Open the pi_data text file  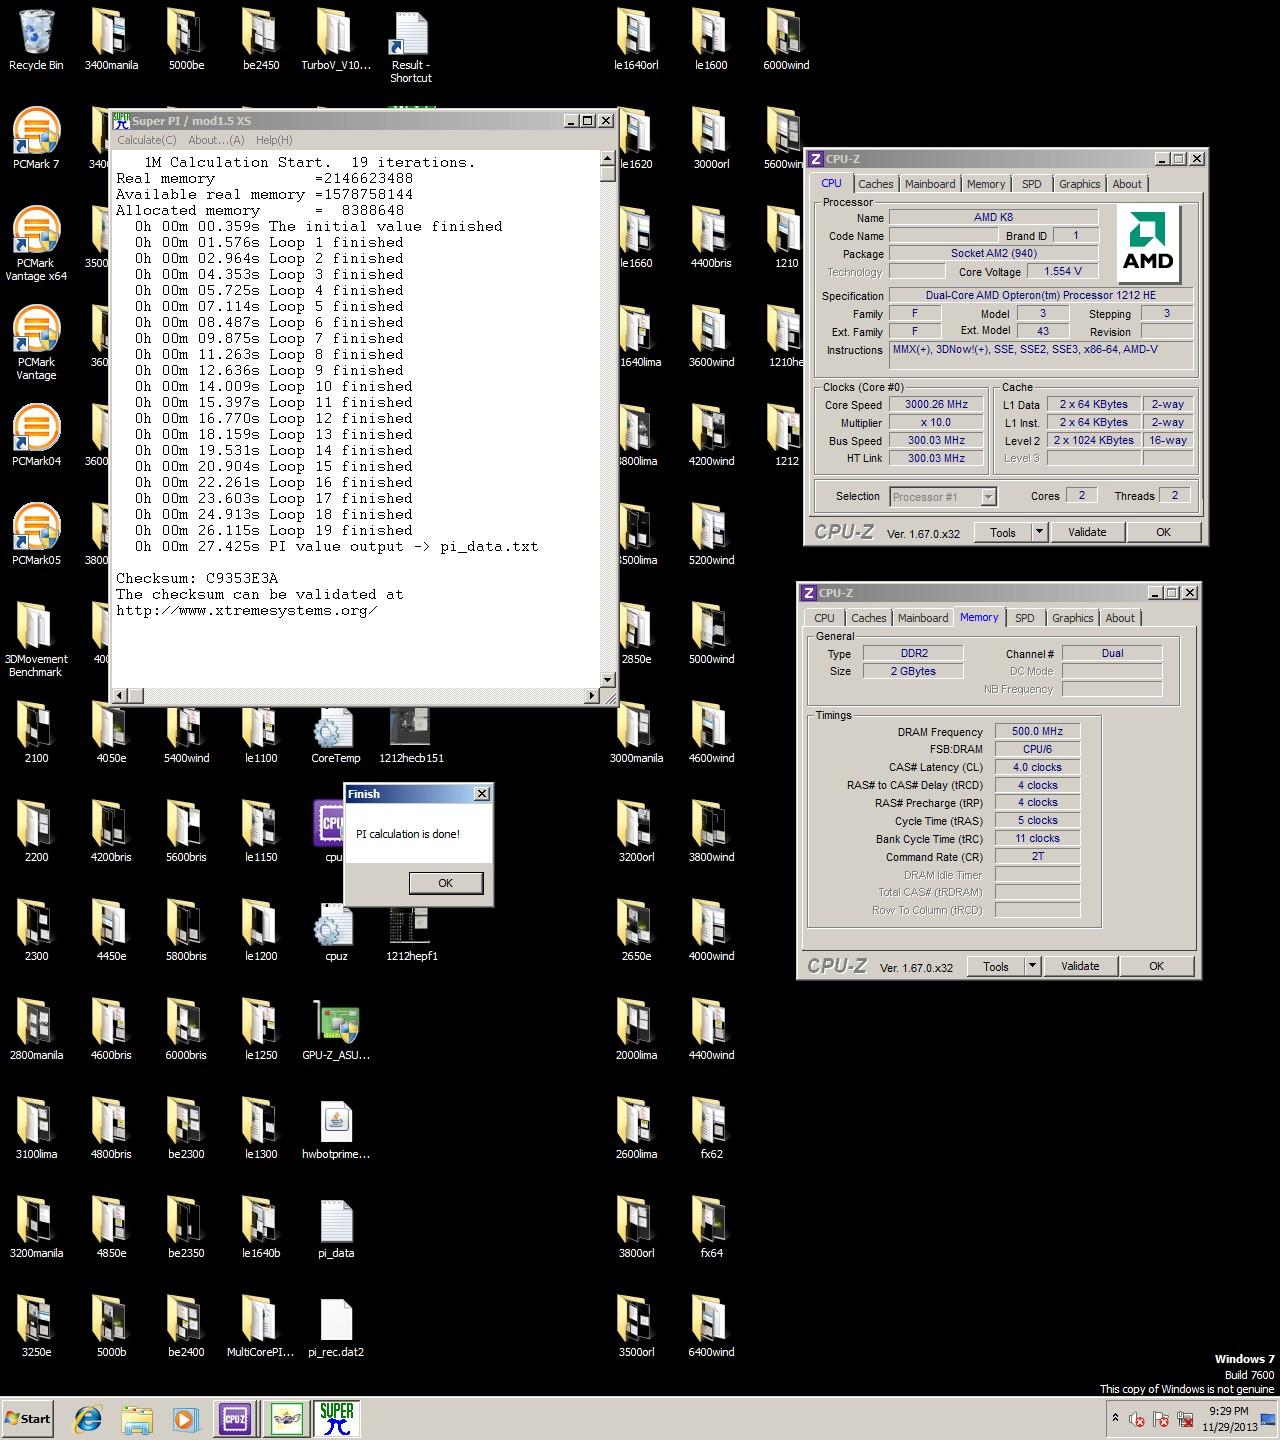click(336, 1228)
